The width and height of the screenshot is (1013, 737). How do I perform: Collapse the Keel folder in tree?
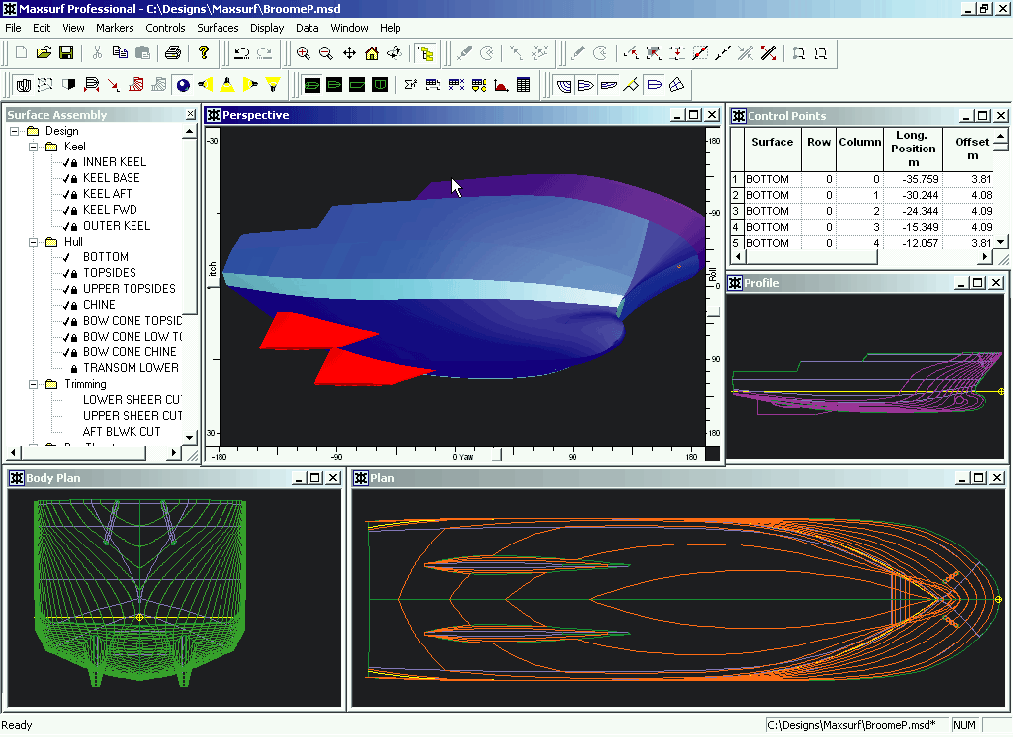click(x=35, y=147)
